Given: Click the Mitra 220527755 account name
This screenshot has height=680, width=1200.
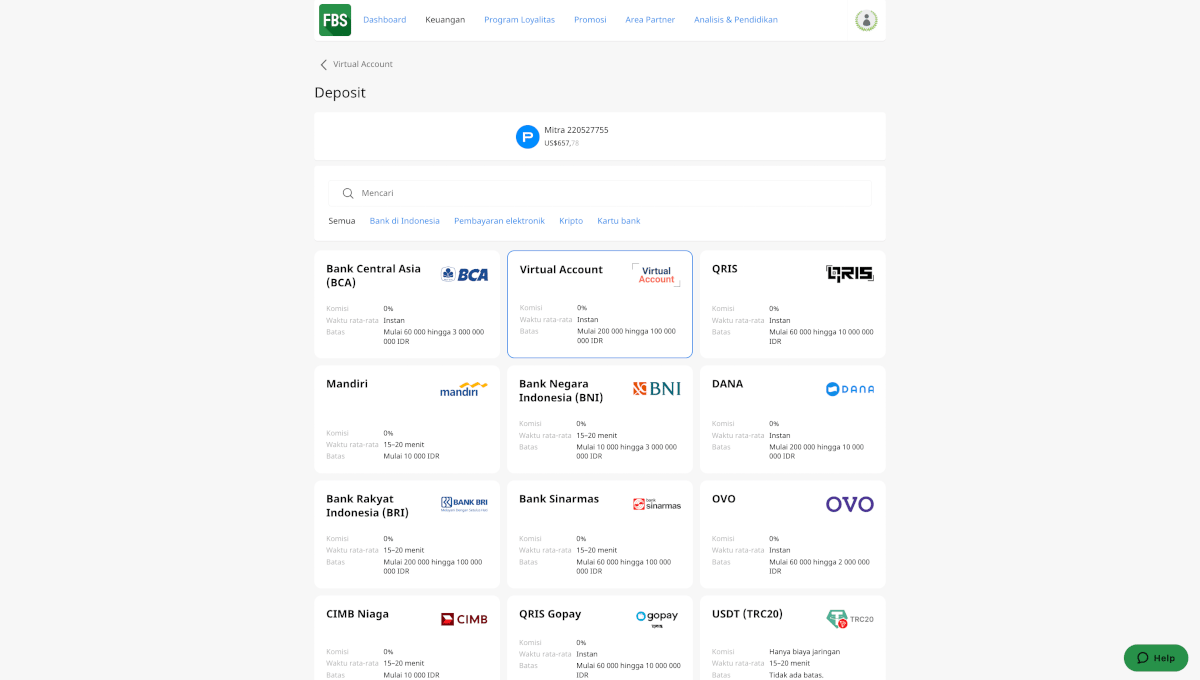Looking at the screenshot, I should point(576,130).
